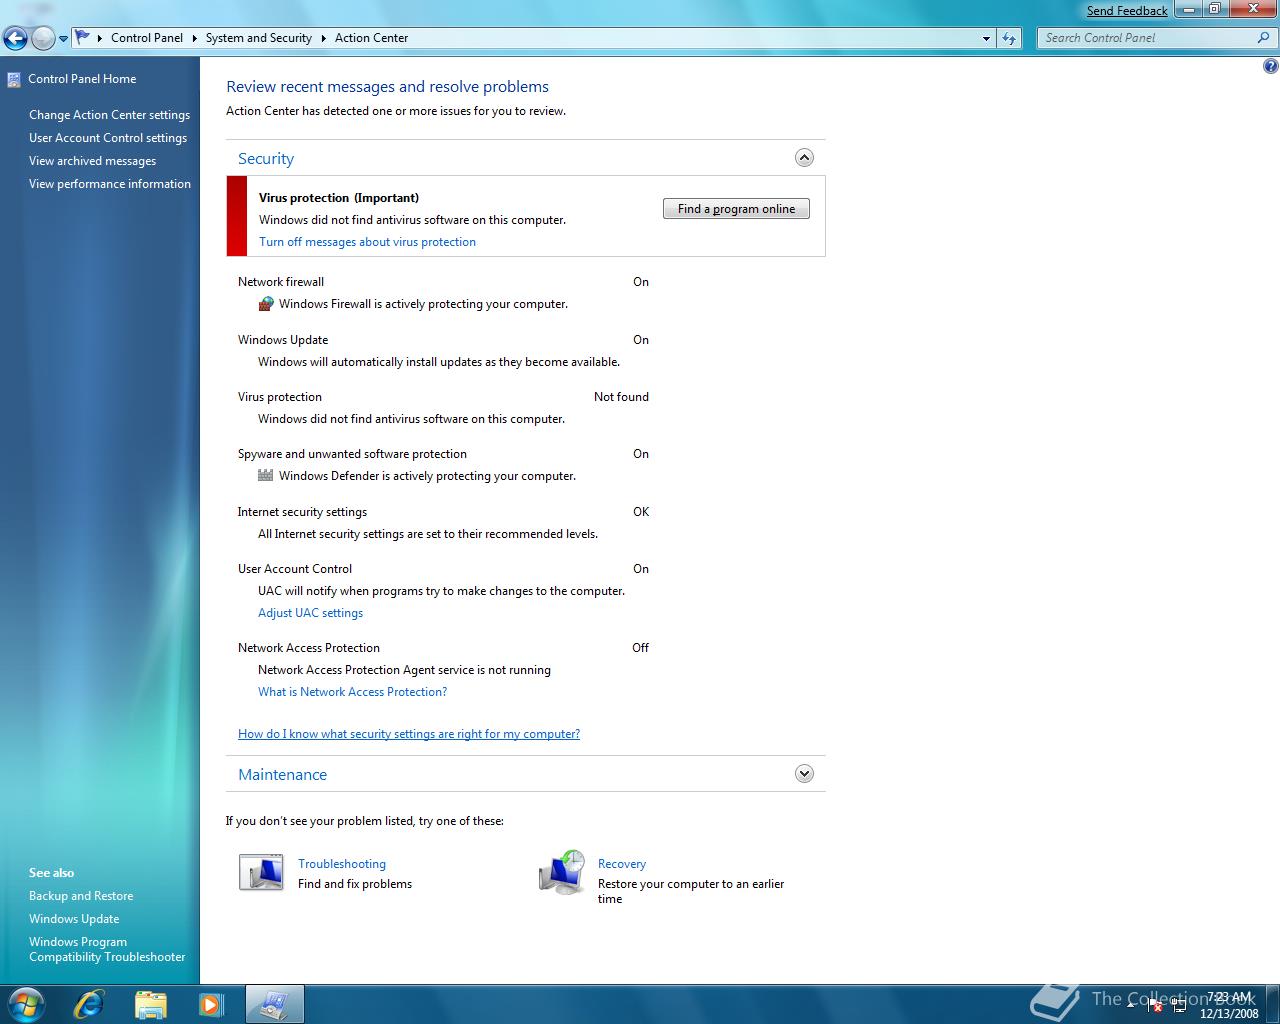The width and height of the screenshot is (1280, 1024).
Task: Open Windows Program Compatibility Troubleshooter
Action: (107, 949)
